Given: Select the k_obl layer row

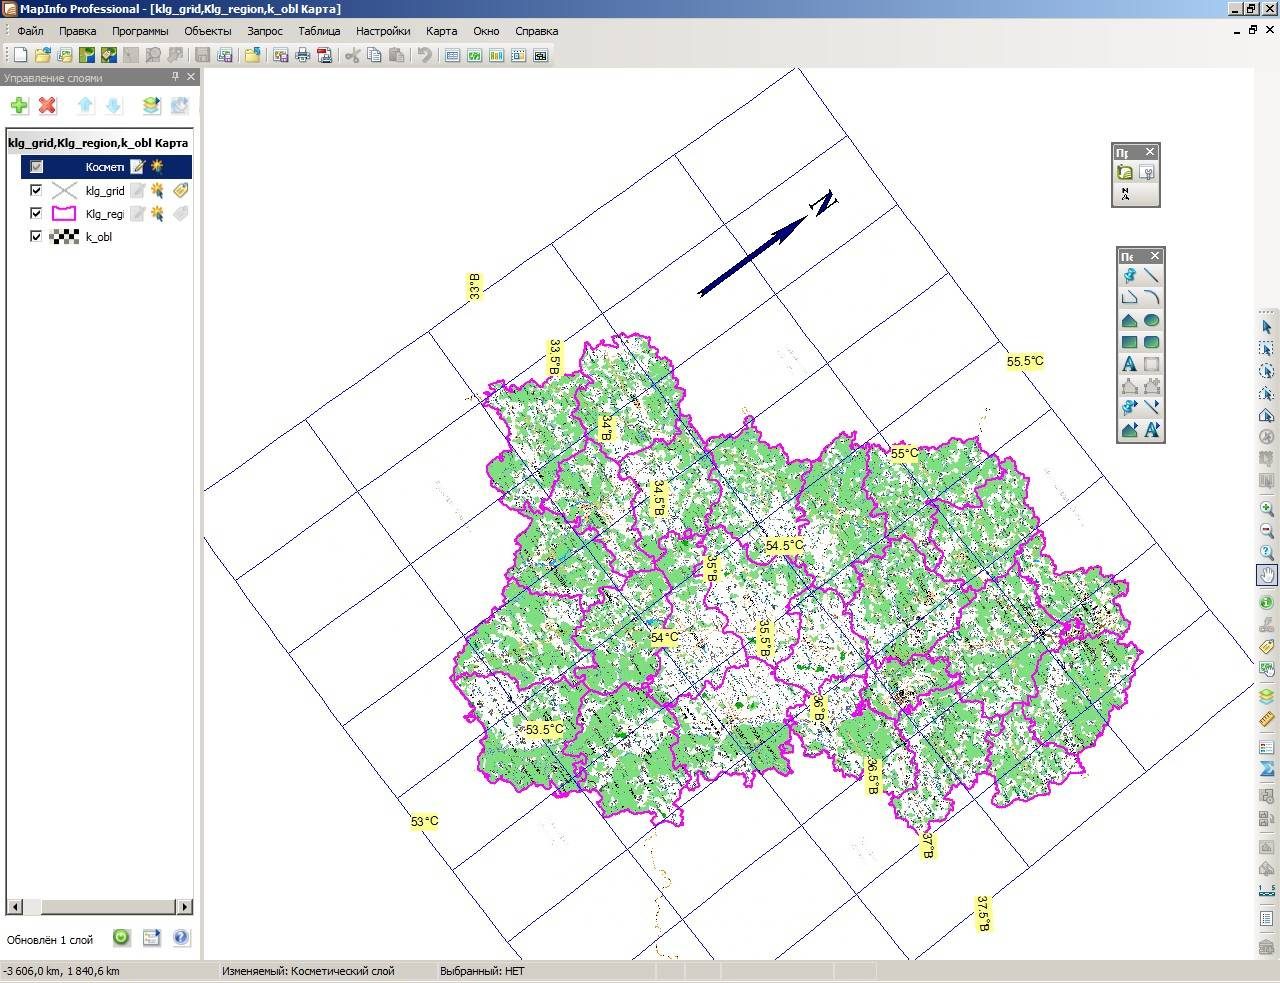Looking at the screenshot, I should [x=100, y=237].
